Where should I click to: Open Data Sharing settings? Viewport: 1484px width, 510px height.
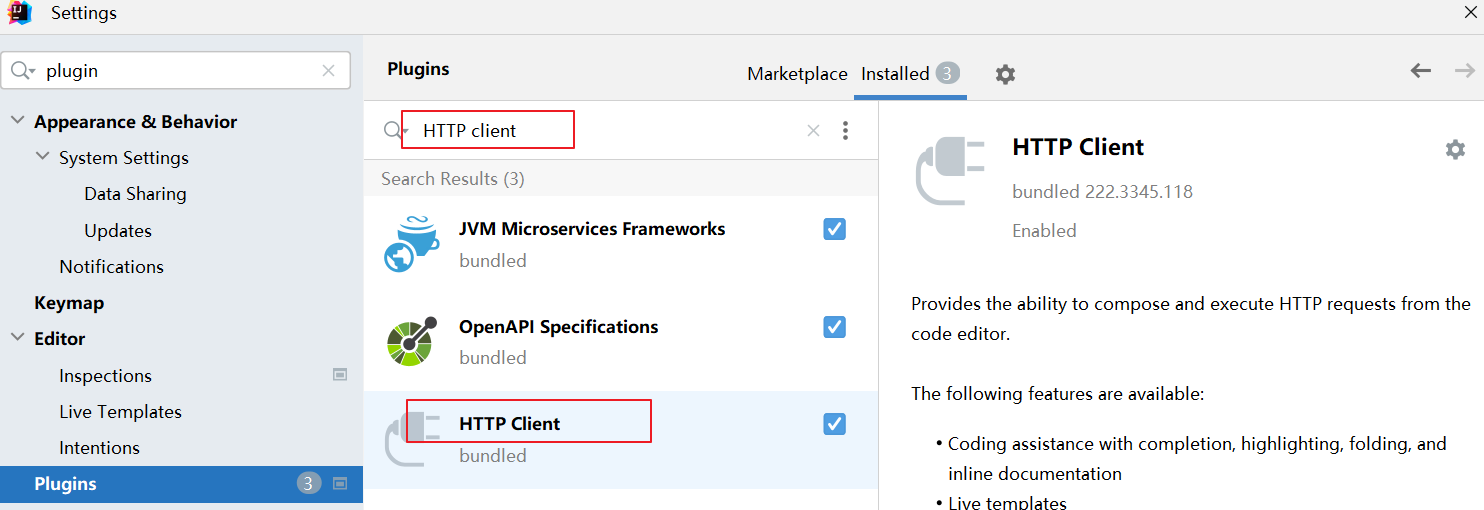tap(135, 194)
